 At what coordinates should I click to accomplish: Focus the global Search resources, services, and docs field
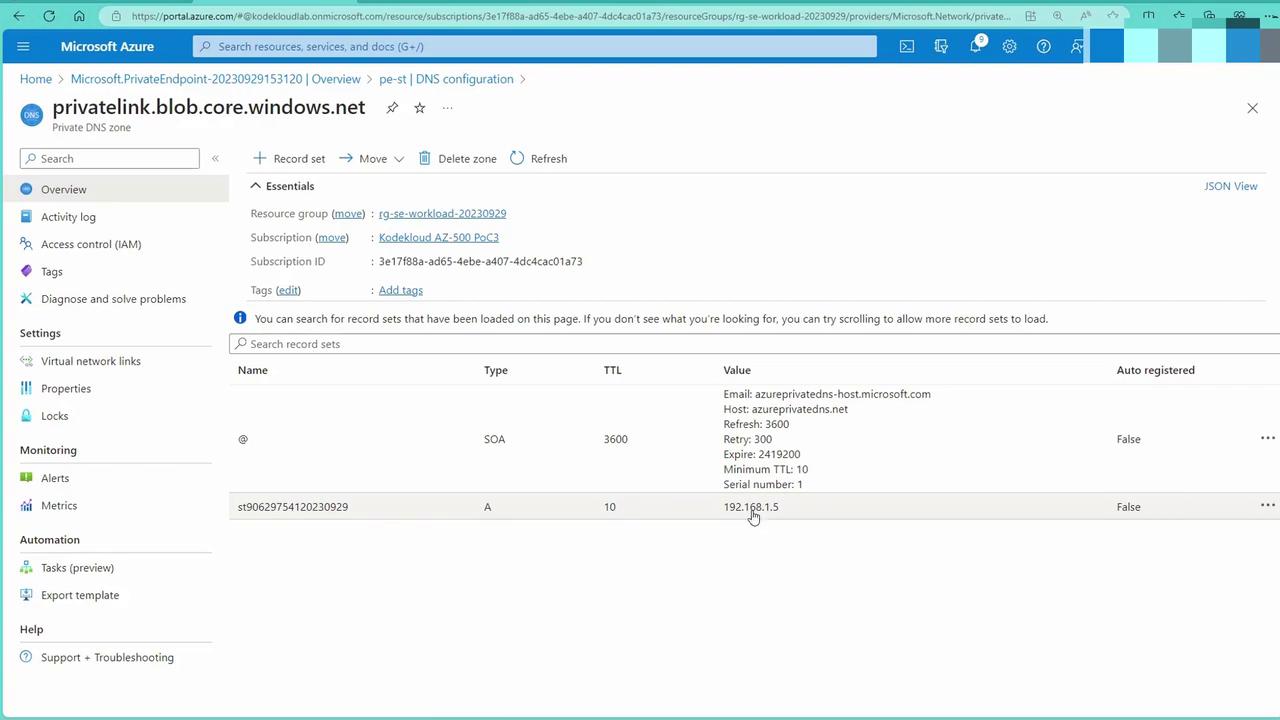click(x=535, y=46)
